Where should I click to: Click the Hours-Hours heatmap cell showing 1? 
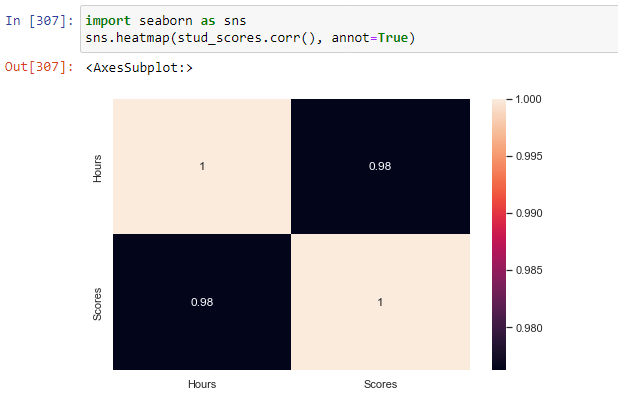[202, 166]
